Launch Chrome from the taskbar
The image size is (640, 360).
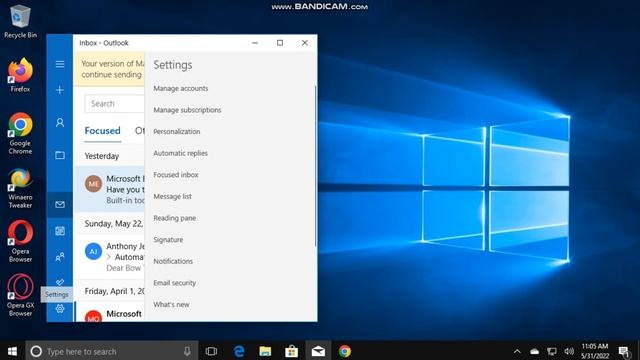344,351
